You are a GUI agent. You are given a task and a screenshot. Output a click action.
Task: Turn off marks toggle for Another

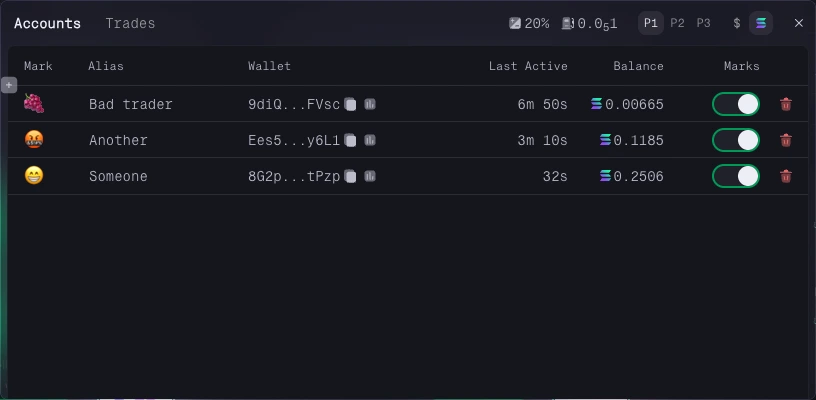pyautogui.click(x=736, y=140)
